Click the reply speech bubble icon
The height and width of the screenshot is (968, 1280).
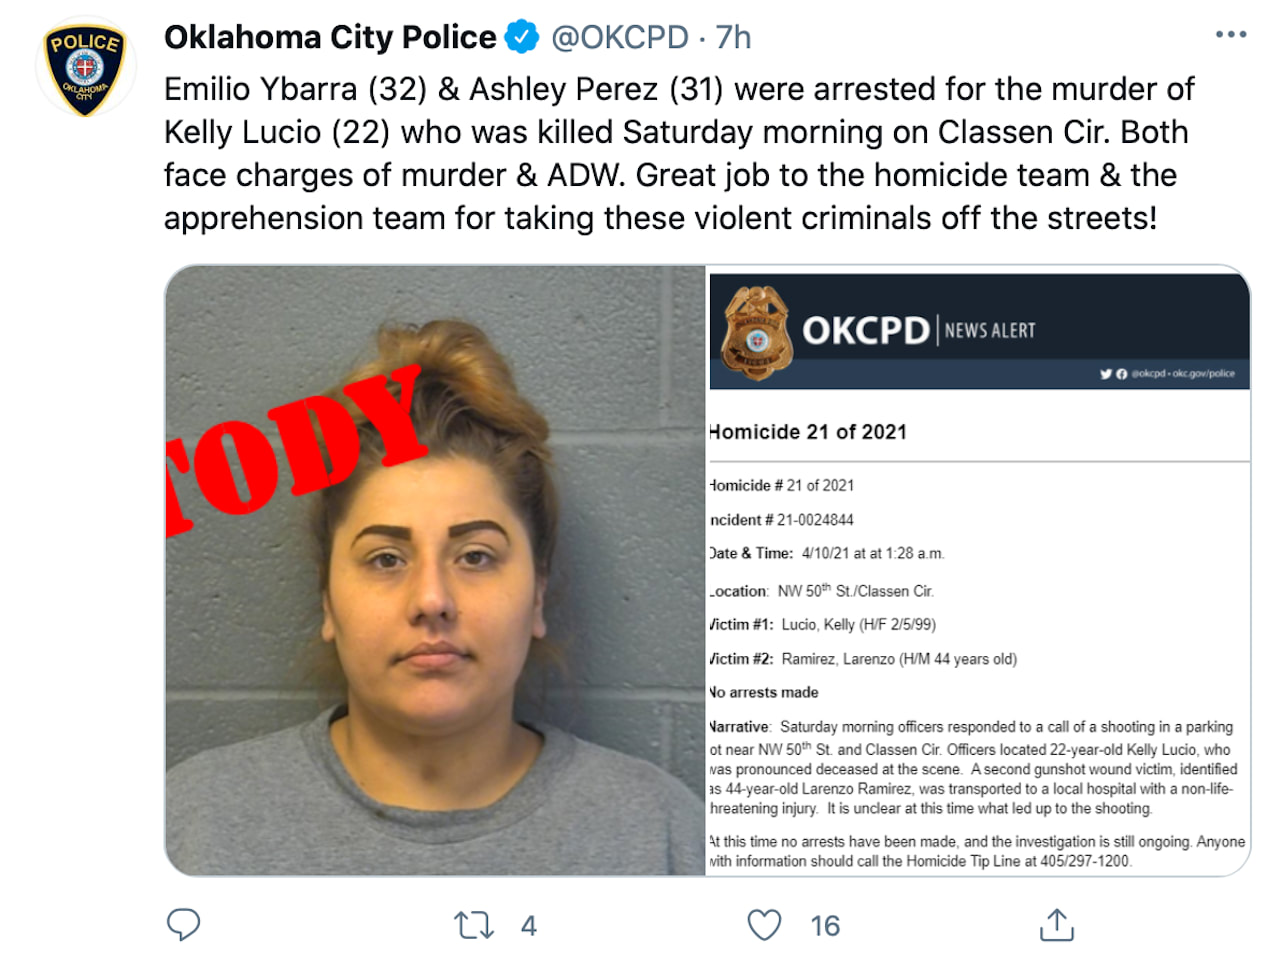(183, 925)
